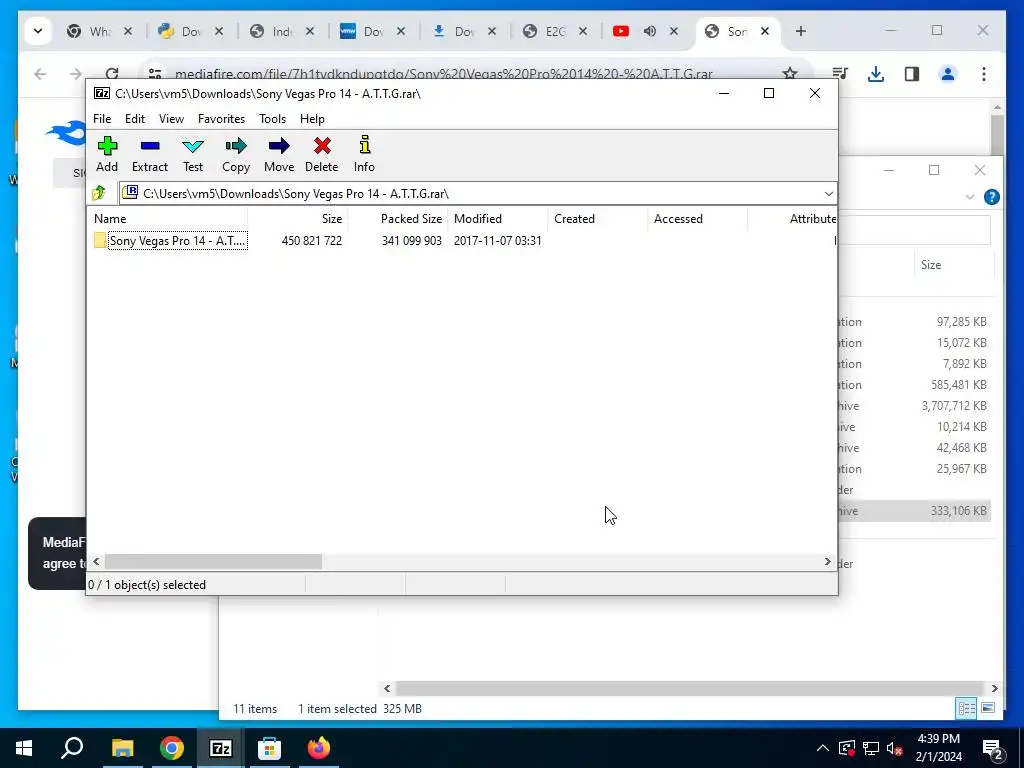
Task: Click the 450 821 722 size value
Action: click(312, 241)
